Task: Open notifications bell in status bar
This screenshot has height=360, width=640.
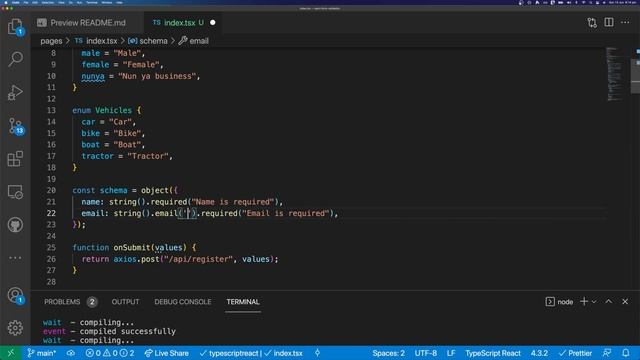Action: click(625, 353)
